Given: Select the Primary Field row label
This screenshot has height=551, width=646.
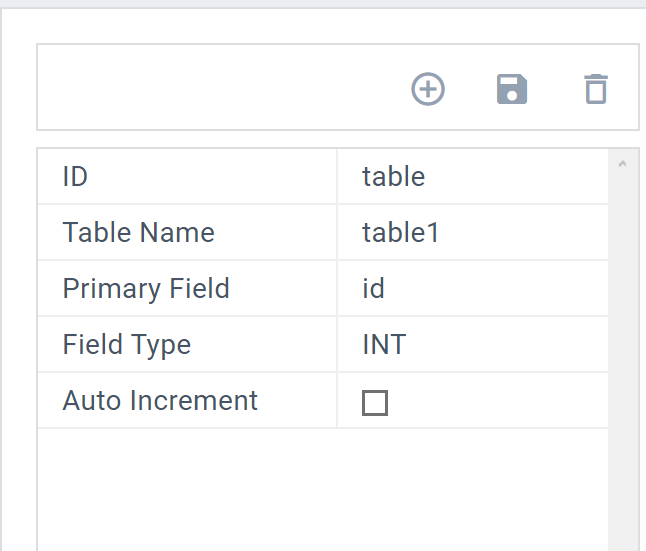Looking at the screenshot, I should point(146,289).
